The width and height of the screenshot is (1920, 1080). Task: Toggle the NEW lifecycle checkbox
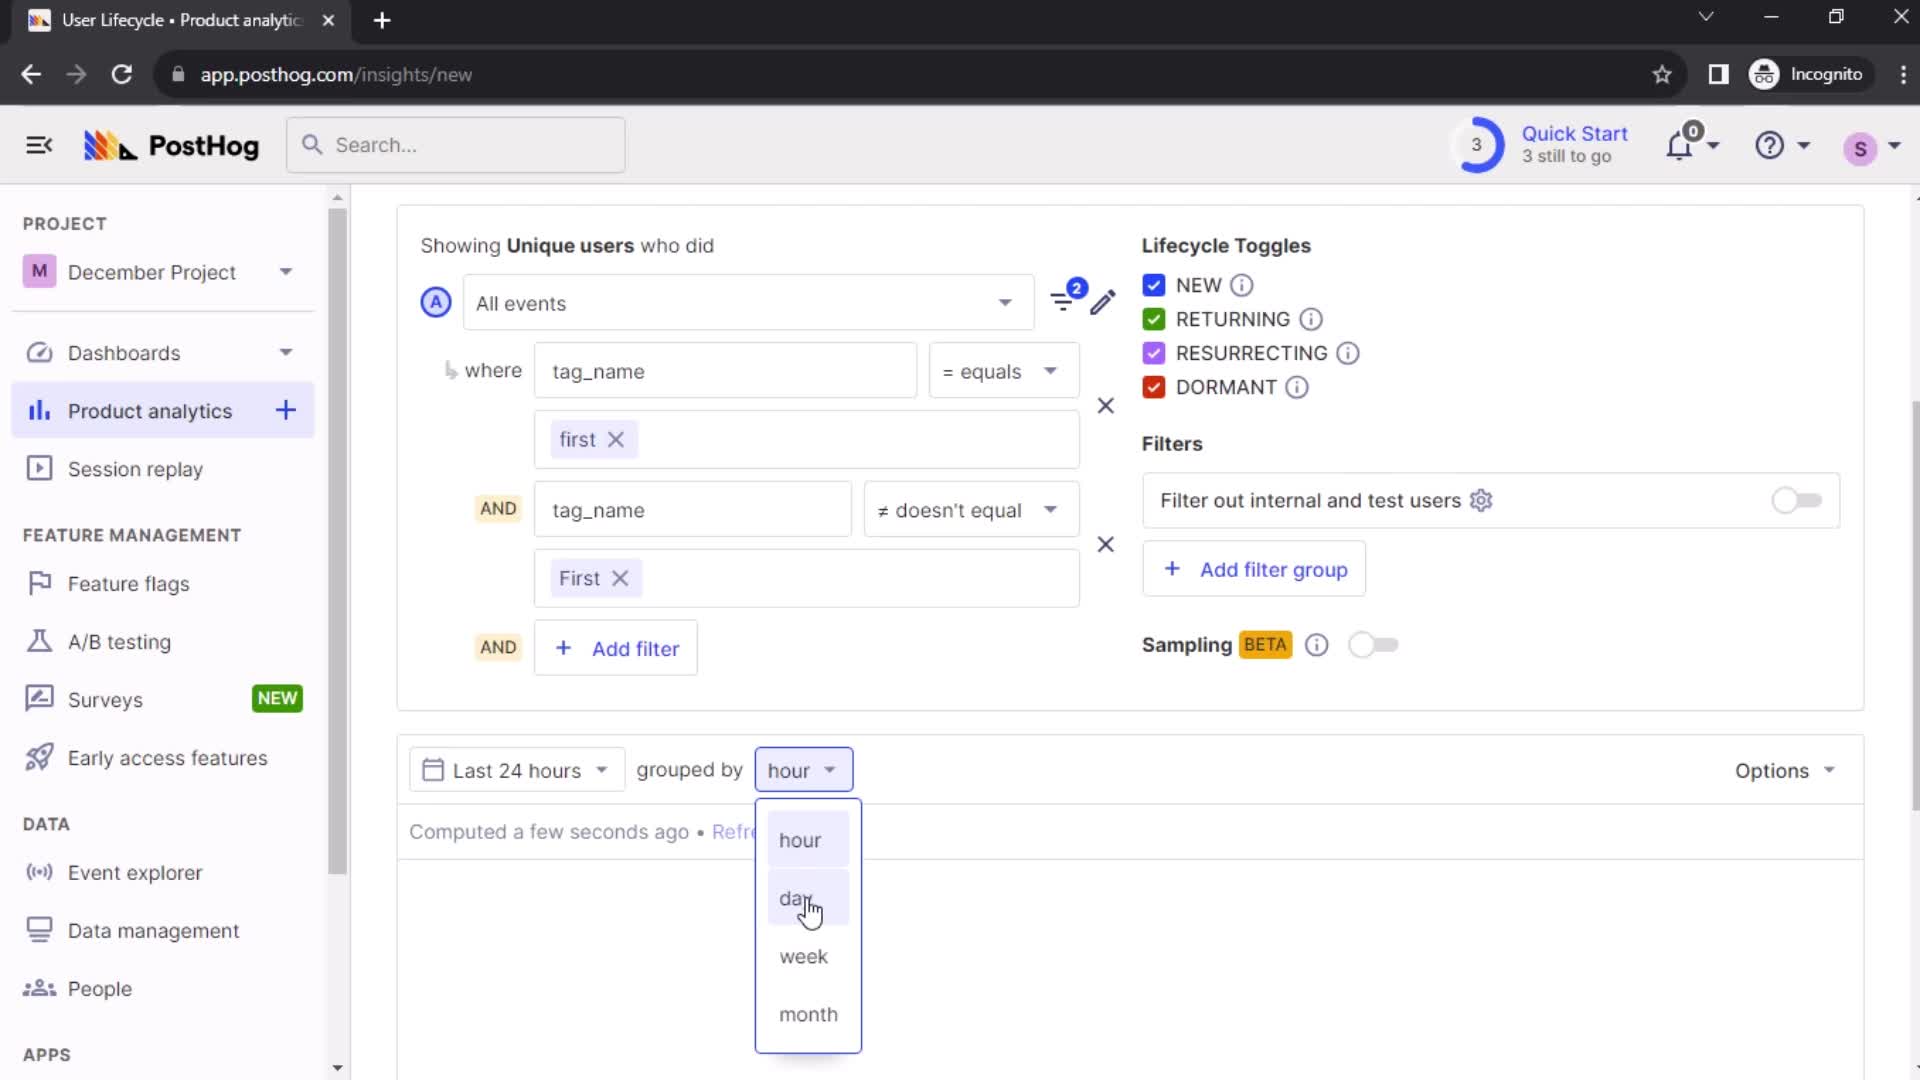[1155, 285]
